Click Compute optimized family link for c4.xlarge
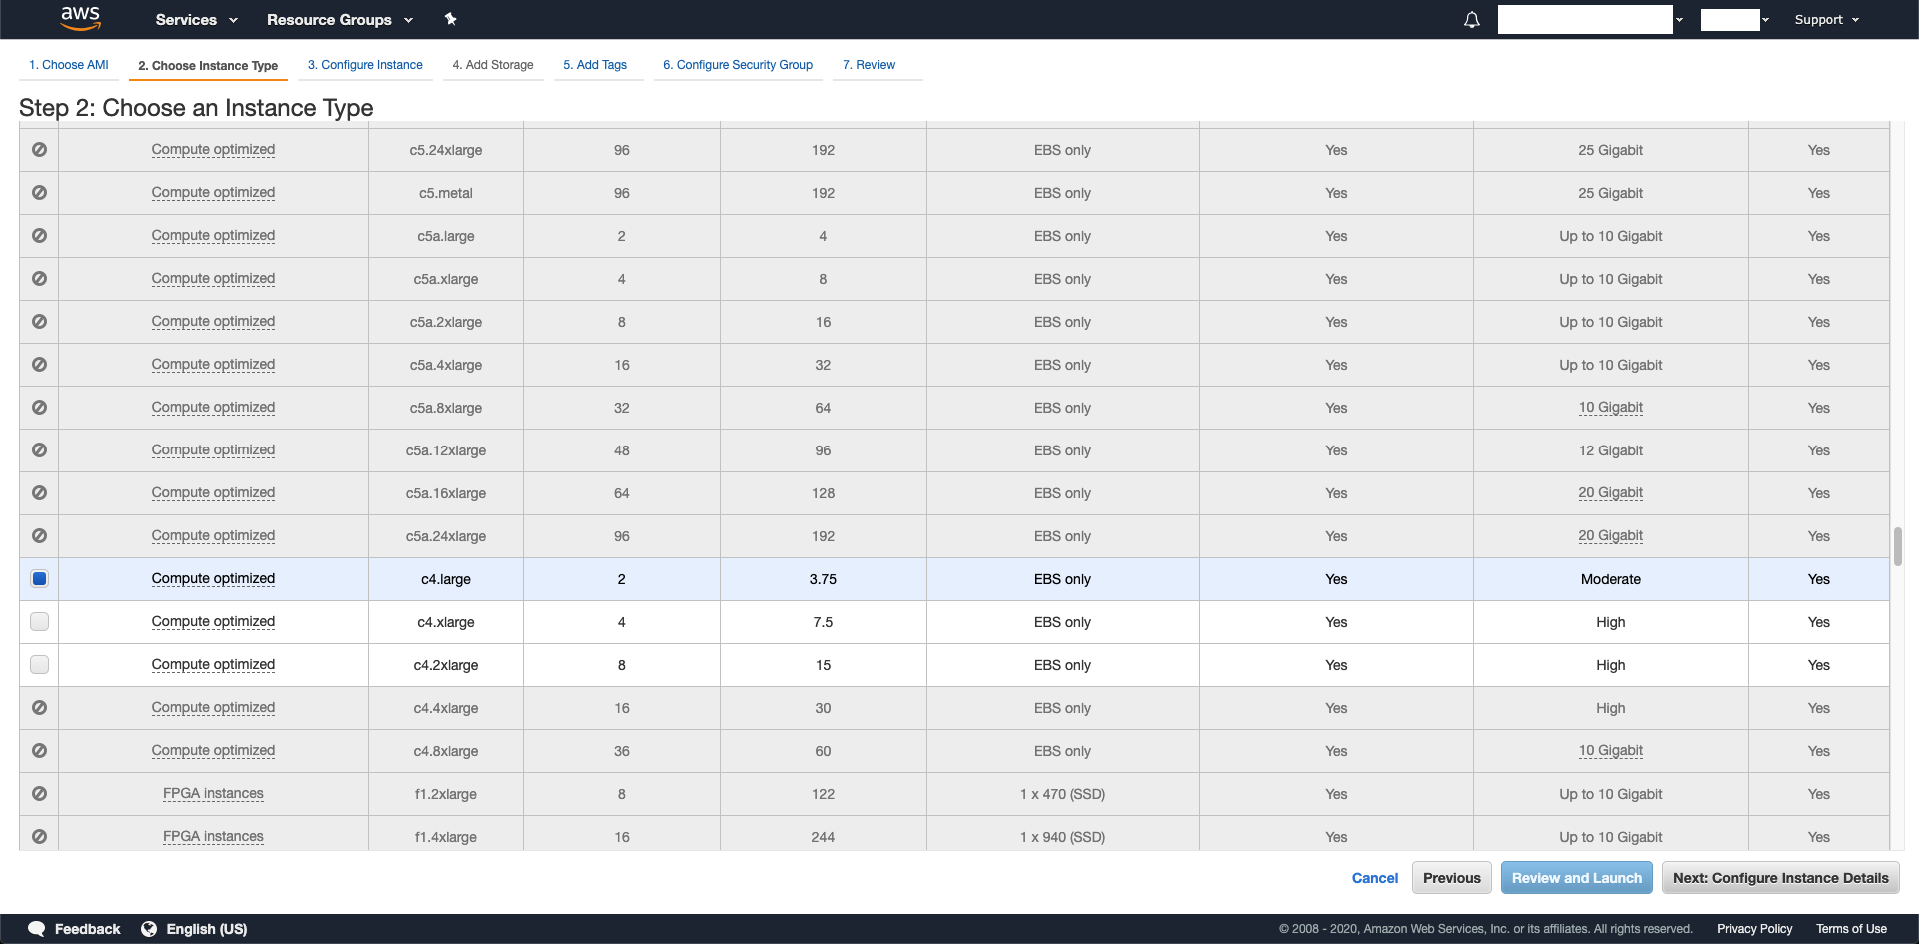 [213, 622]
